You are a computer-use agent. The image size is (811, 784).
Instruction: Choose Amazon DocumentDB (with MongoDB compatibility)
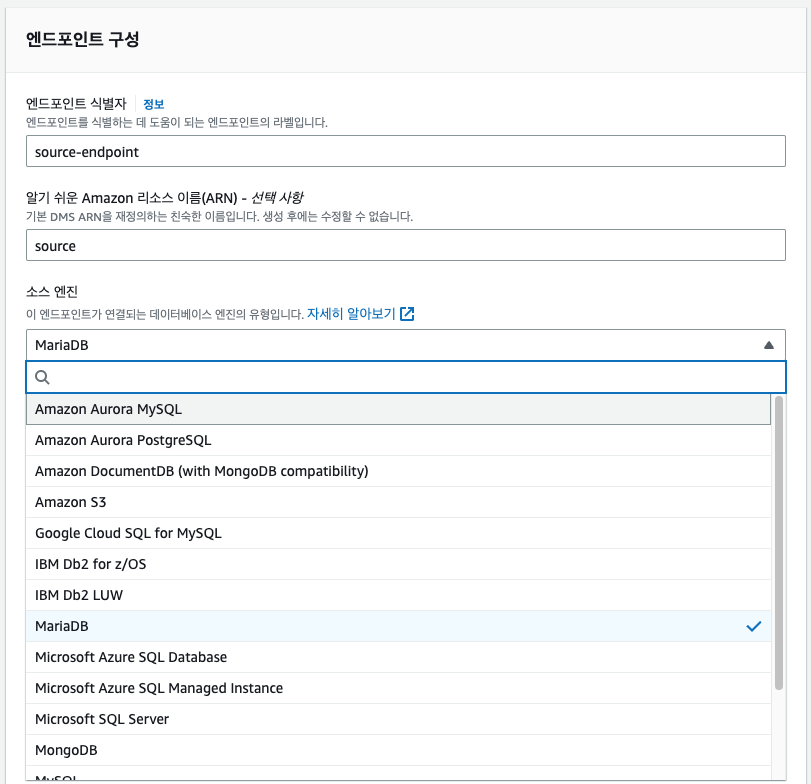(x=398, y=471)
